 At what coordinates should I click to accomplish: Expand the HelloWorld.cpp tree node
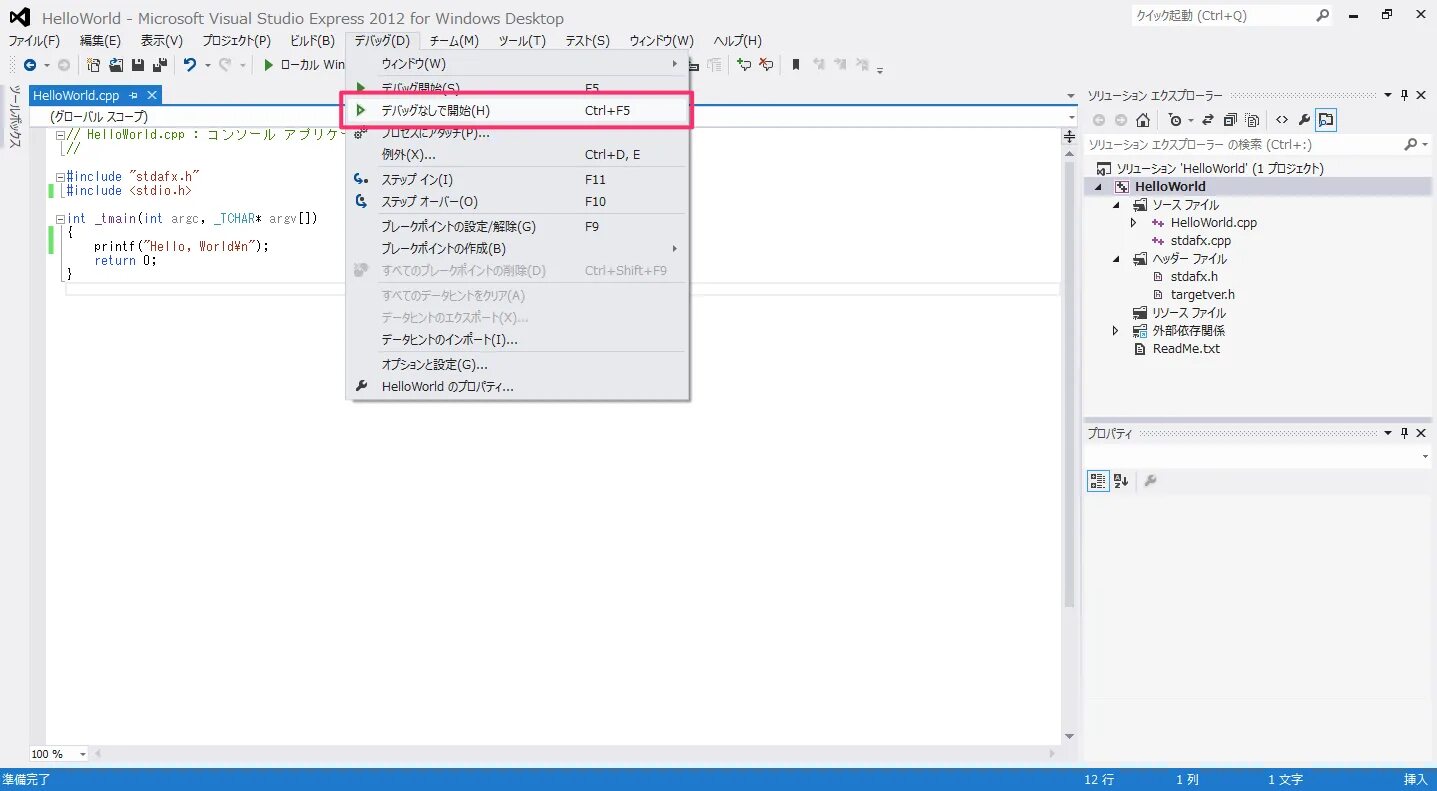point(1133,223)
